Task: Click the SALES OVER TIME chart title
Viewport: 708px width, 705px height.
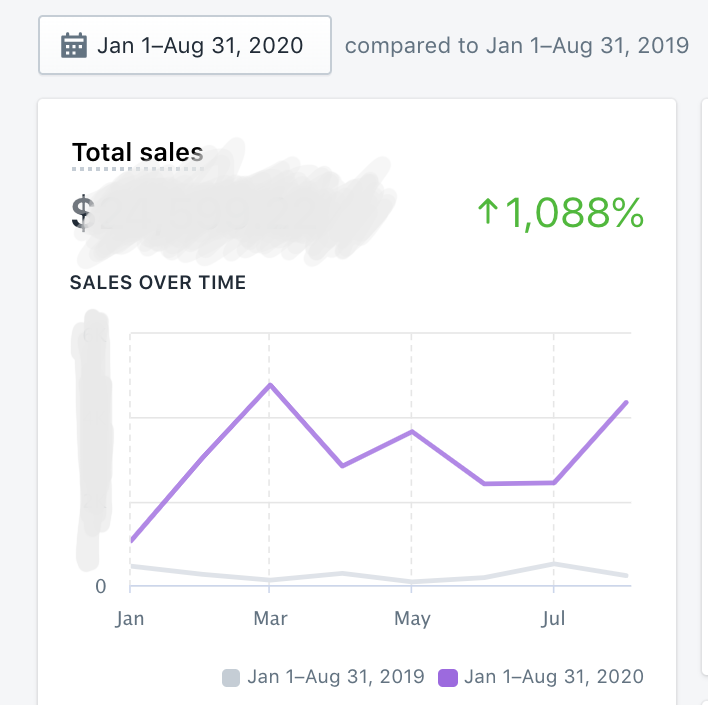Action: pyautogui.click(x=158, y=283)
